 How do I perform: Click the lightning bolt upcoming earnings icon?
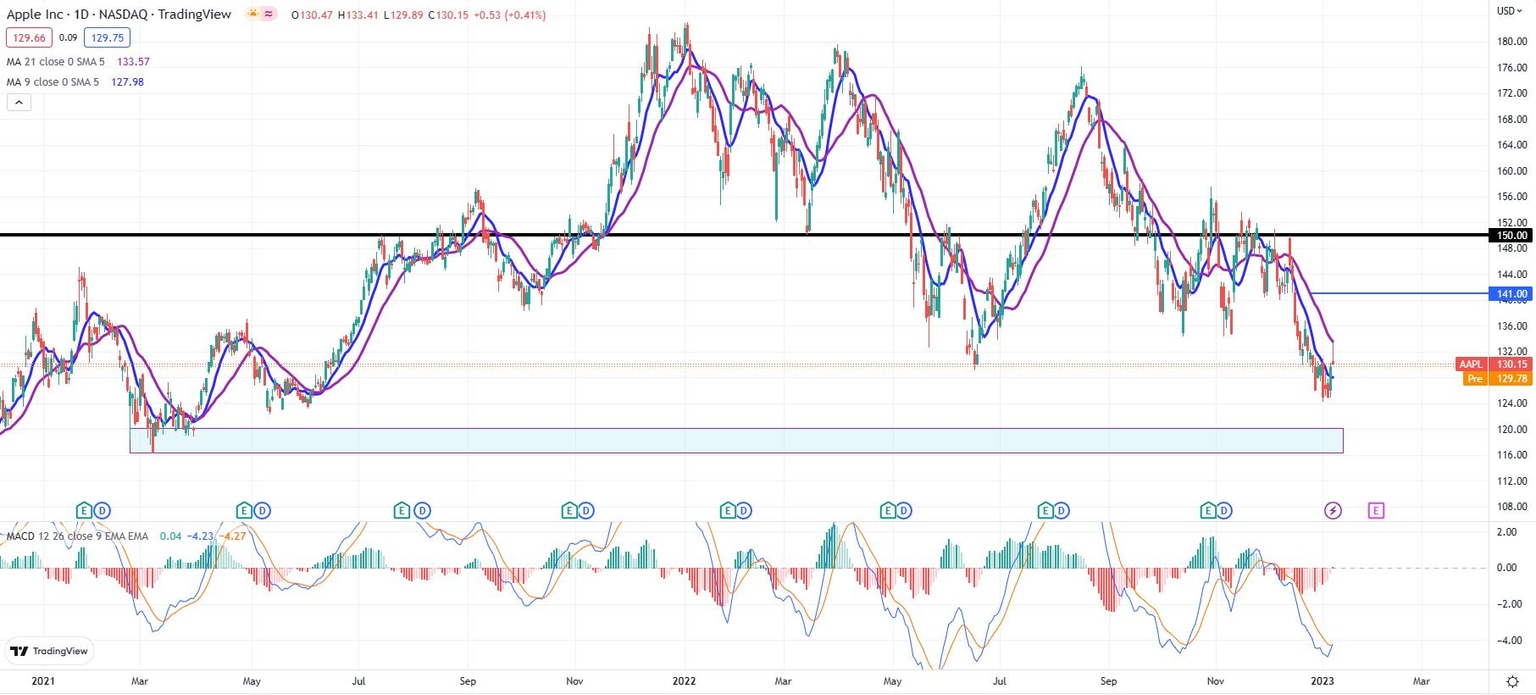point(1334,510)
